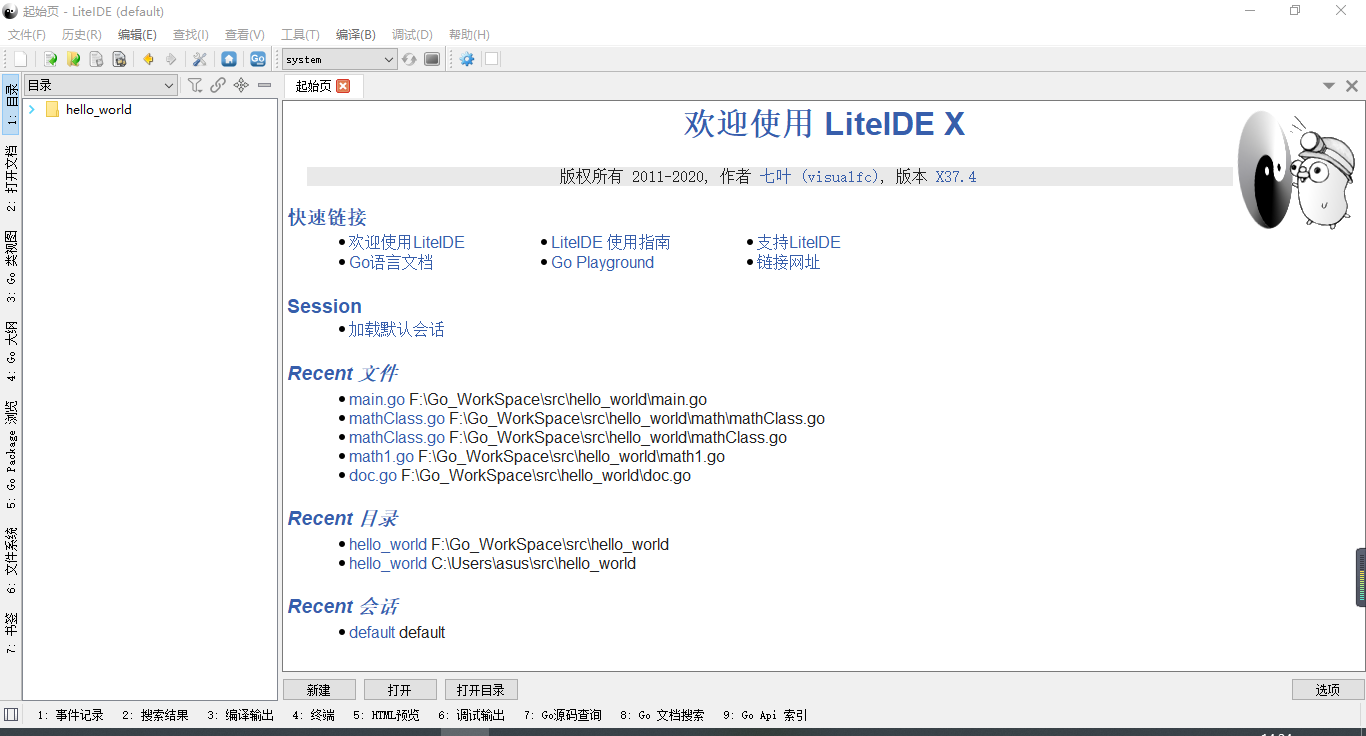
Task: Open the Go Playground link
Action: pos(602,262)
